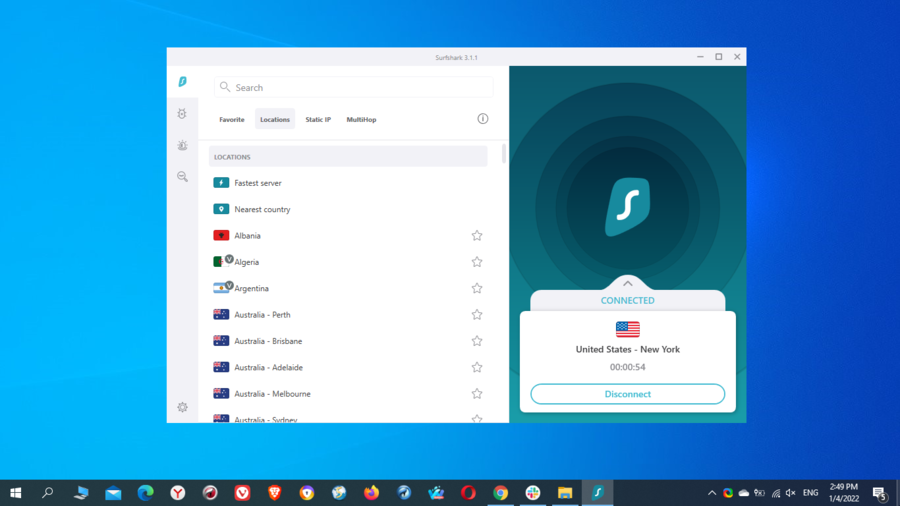Choose the Nearest country option
Viewport: 900px width, 506px height.
click(262, 210)
